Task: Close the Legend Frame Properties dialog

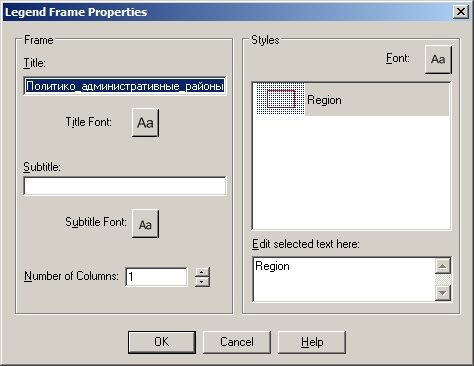Action: pyautogui.click(x=461, y=12)
